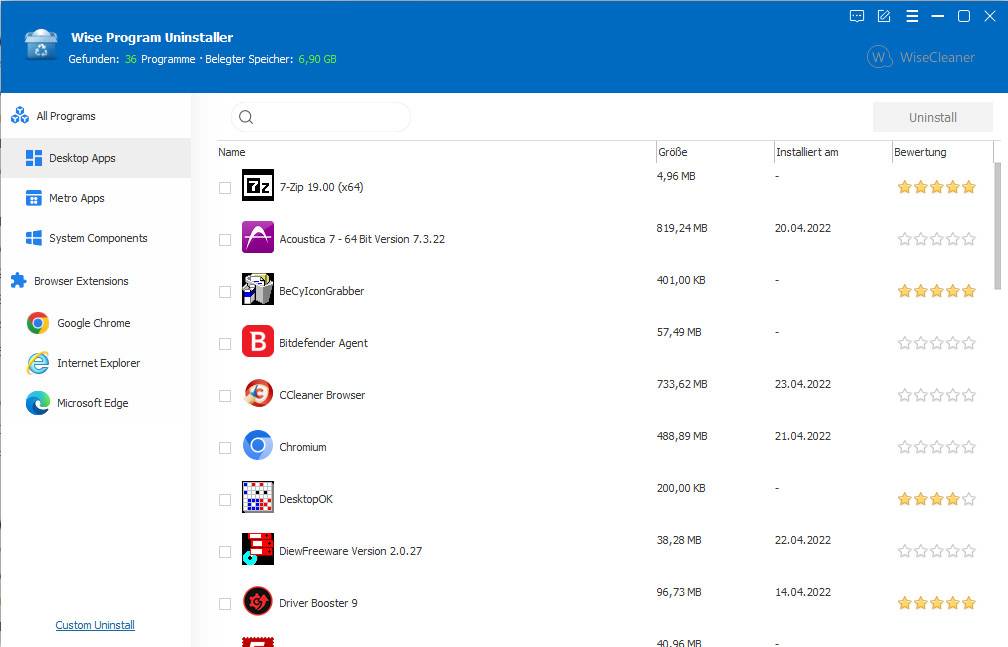View Microsoft Edge extensions
Viewport: 1008px width, 647px height.
click(x=96, y=403)
